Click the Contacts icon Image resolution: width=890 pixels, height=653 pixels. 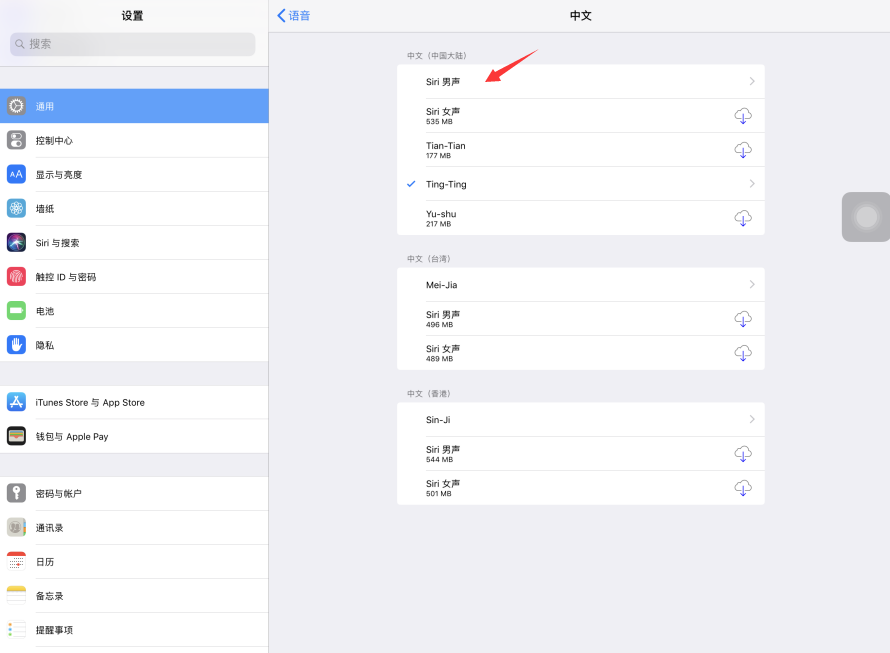coord(16,527)
